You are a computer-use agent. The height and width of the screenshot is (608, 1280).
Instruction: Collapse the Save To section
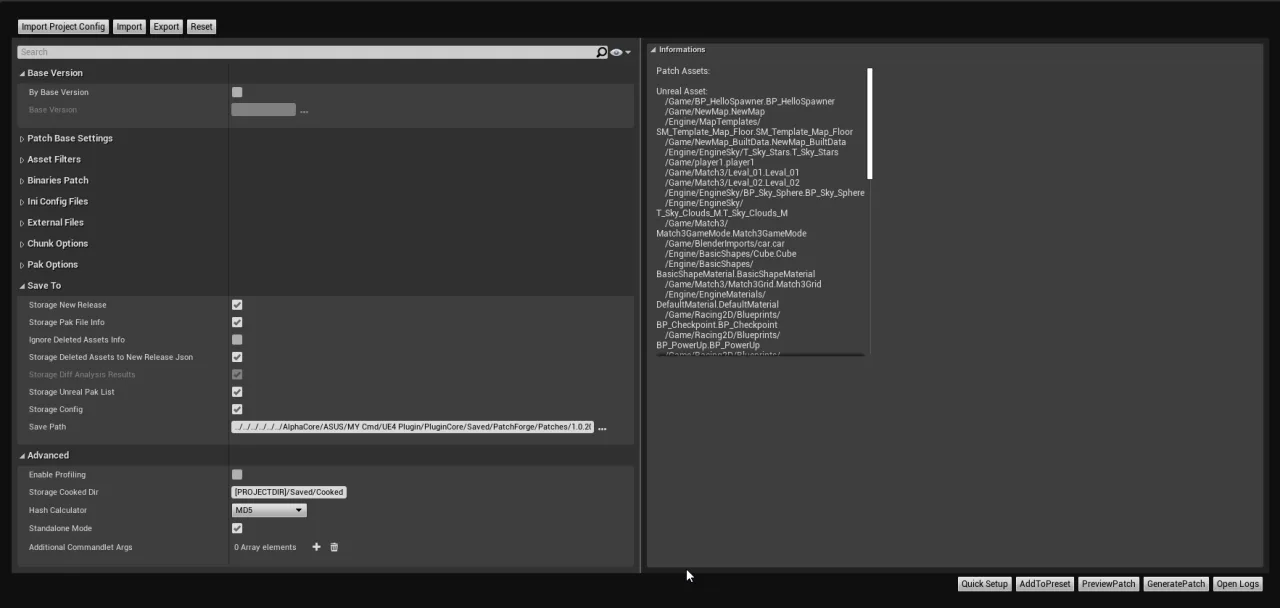[22, 286]
